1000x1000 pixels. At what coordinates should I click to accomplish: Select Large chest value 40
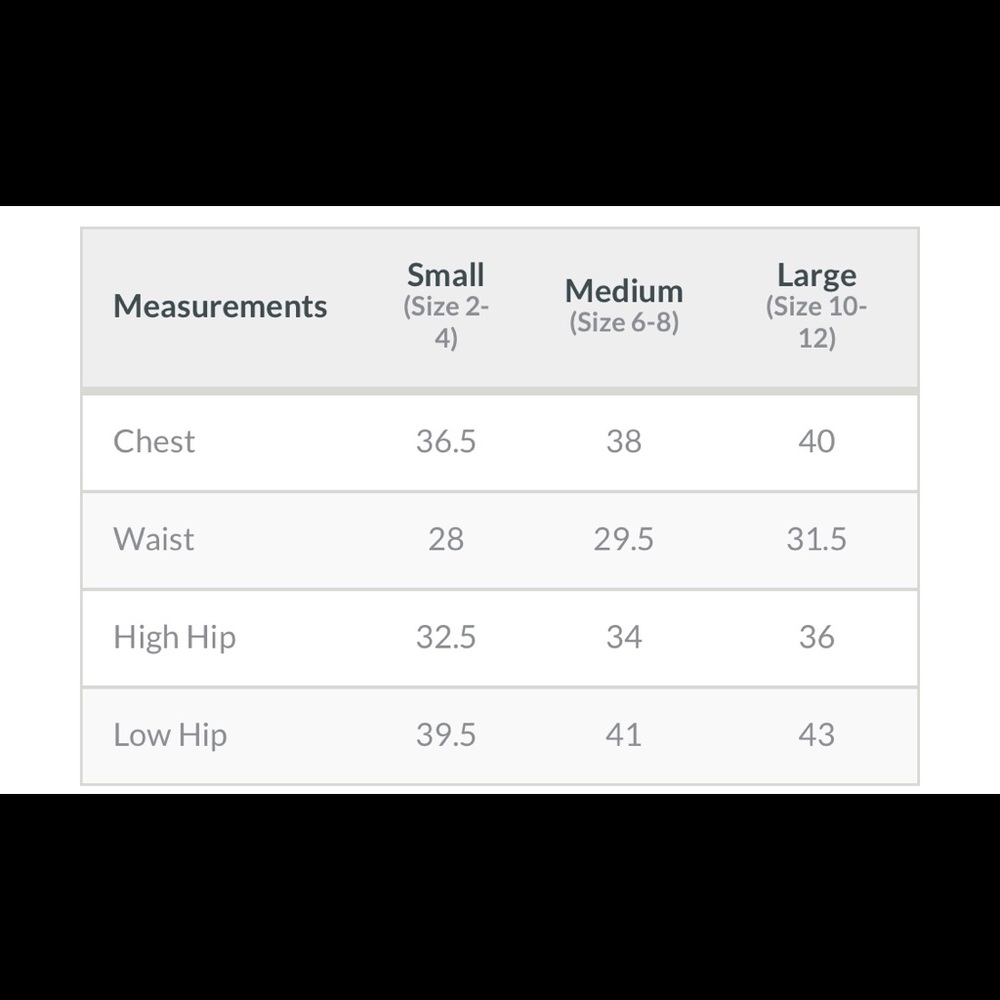816,441
